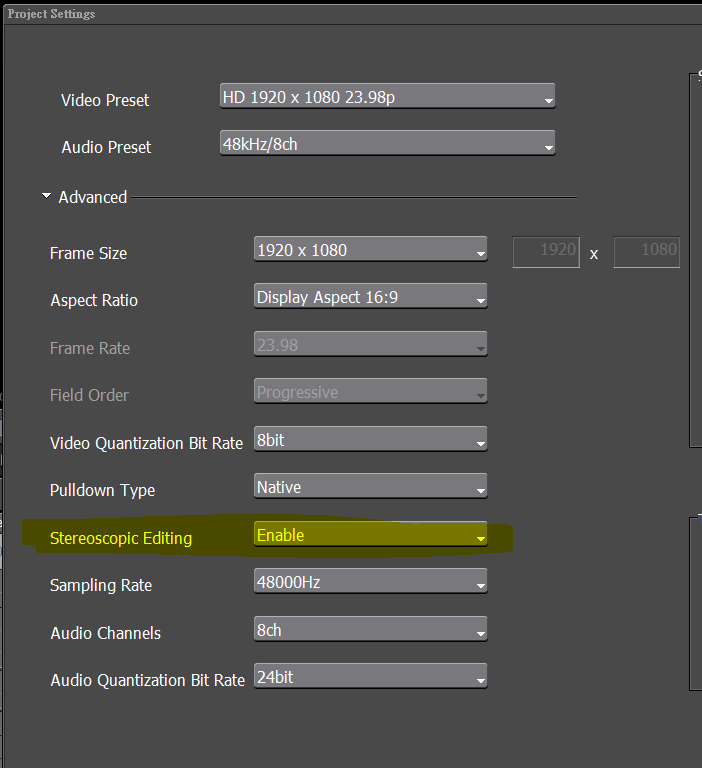
Task: Open the Sampling Rate dropdown
Action: [370, 583]
